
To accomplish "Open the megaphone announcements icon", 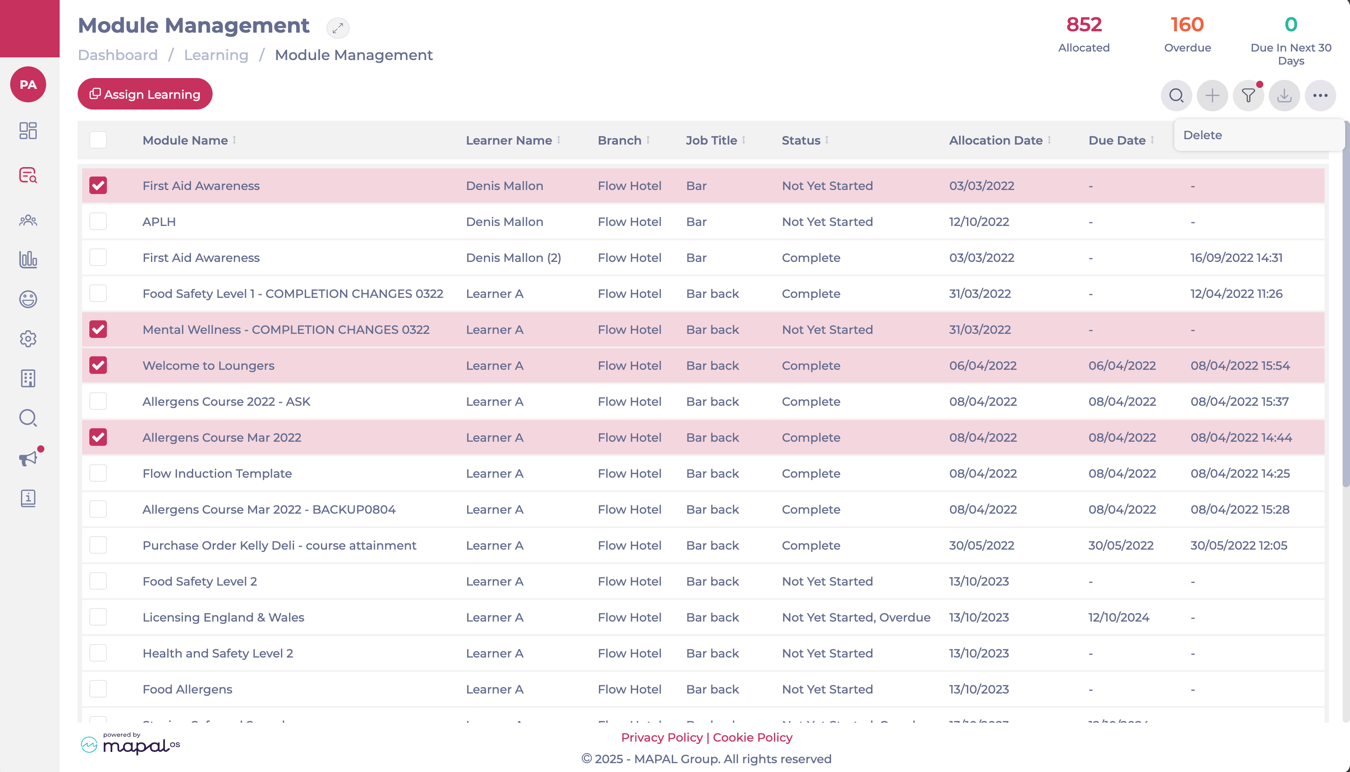I will [x=28, y=458].
